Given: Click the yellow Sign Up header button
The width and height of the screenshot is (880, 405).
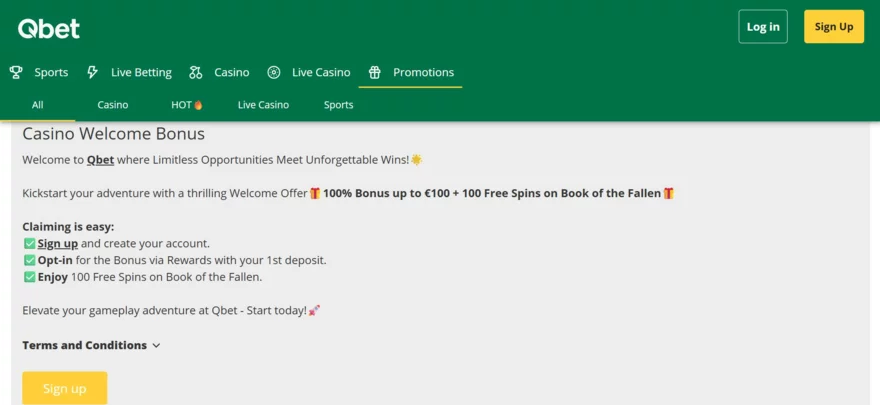Looking at the screenshot, I should pos(834,26).
